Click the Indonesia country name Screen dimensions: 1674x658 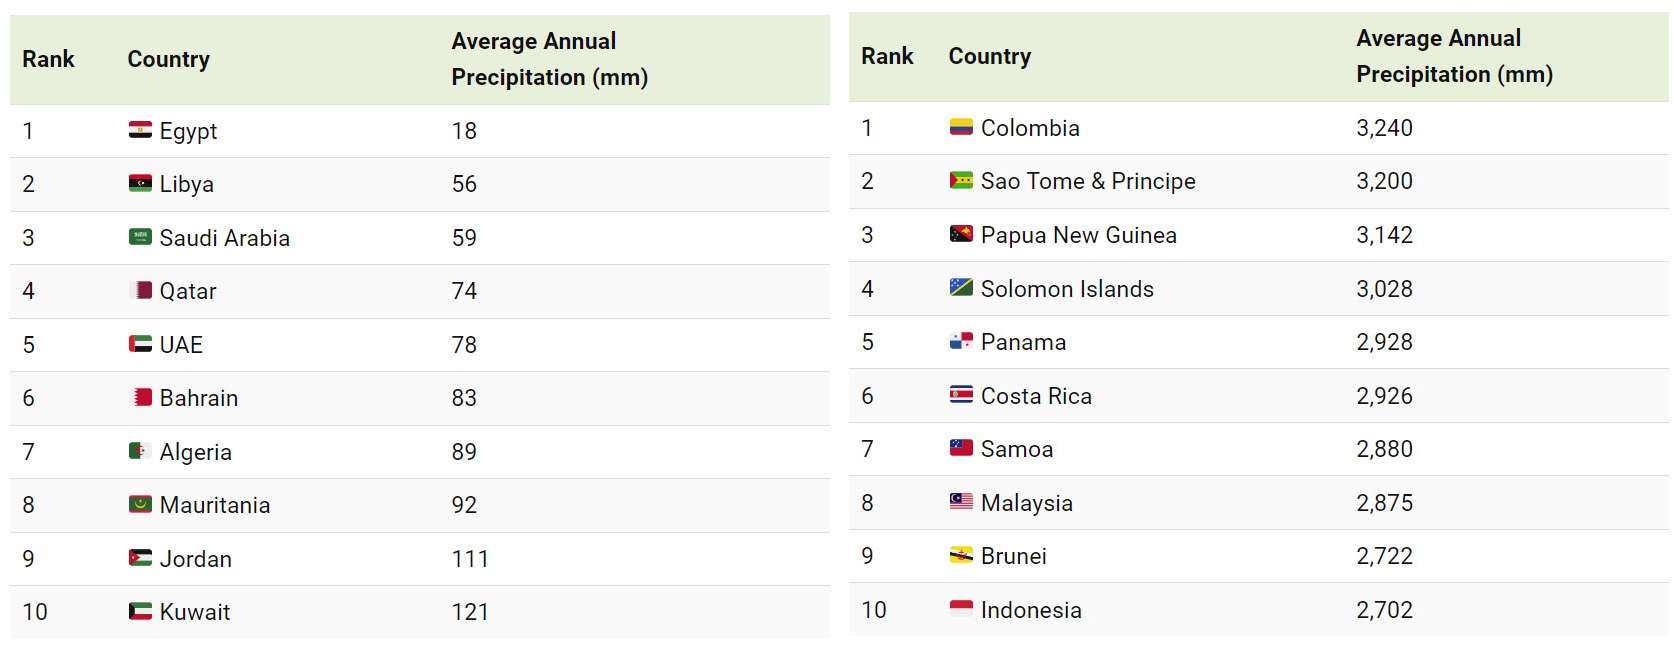pos(1031,610)
